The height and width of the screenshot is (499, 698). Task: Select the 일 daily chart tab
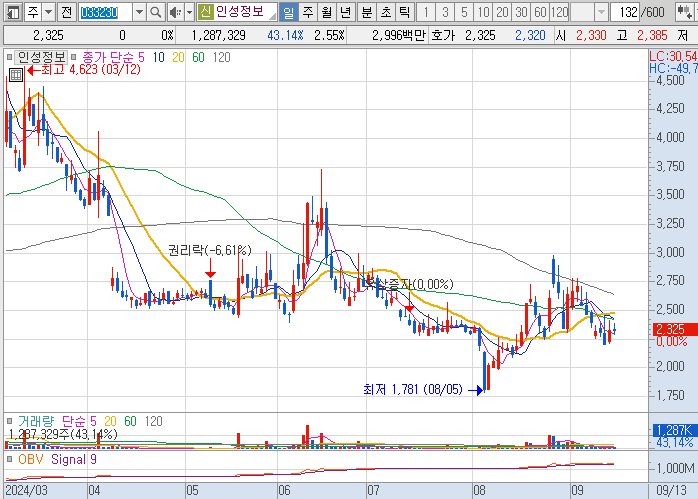[x=288, y=12]
